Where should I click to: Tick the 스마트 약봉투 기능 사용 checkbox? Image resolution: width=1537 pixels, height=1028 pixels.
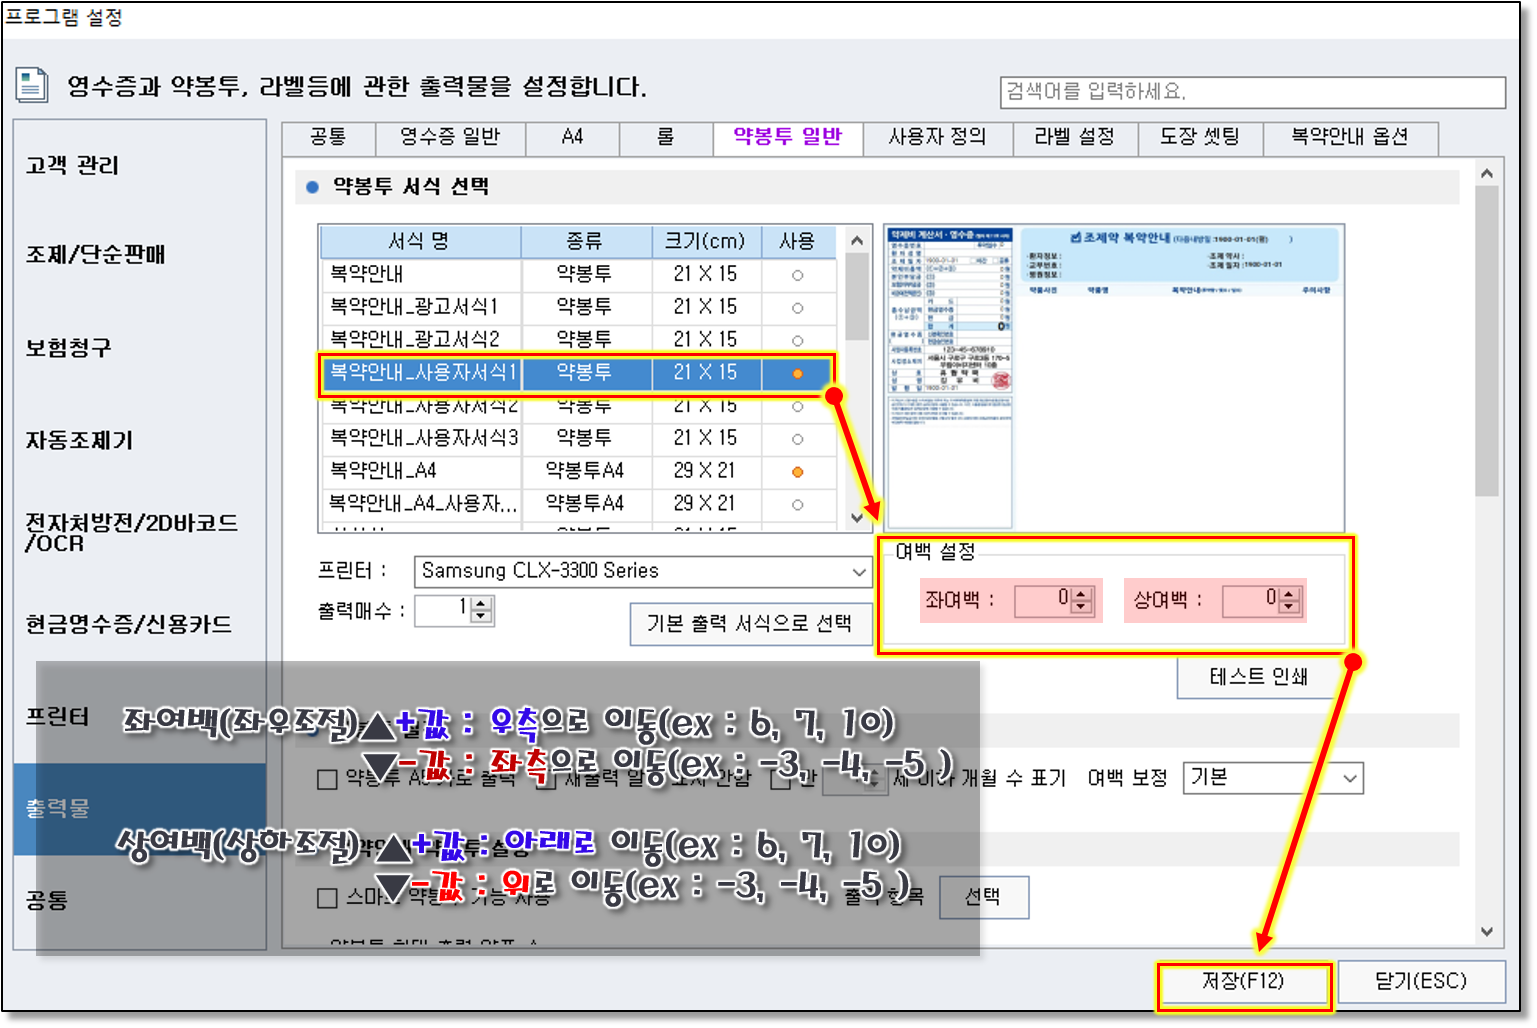[x=327, y=898]
